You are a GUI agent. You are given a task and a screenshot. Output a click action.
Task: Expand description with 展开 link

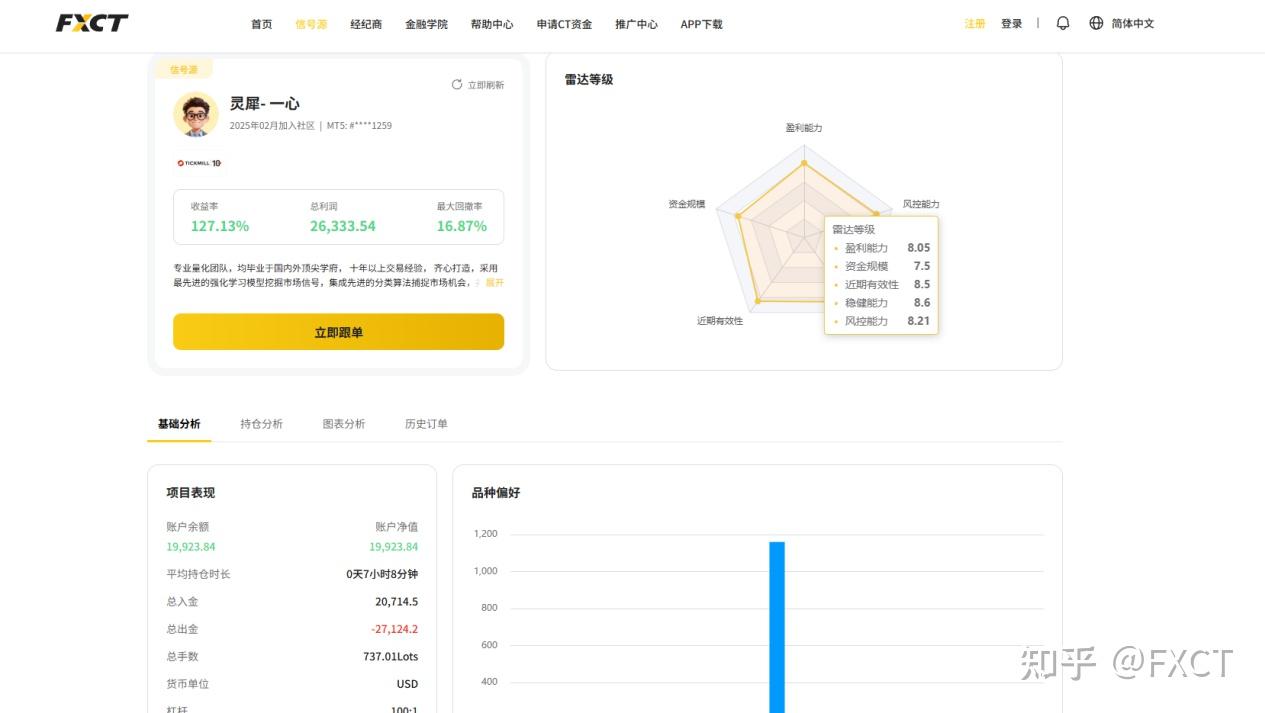pos(495,283)
